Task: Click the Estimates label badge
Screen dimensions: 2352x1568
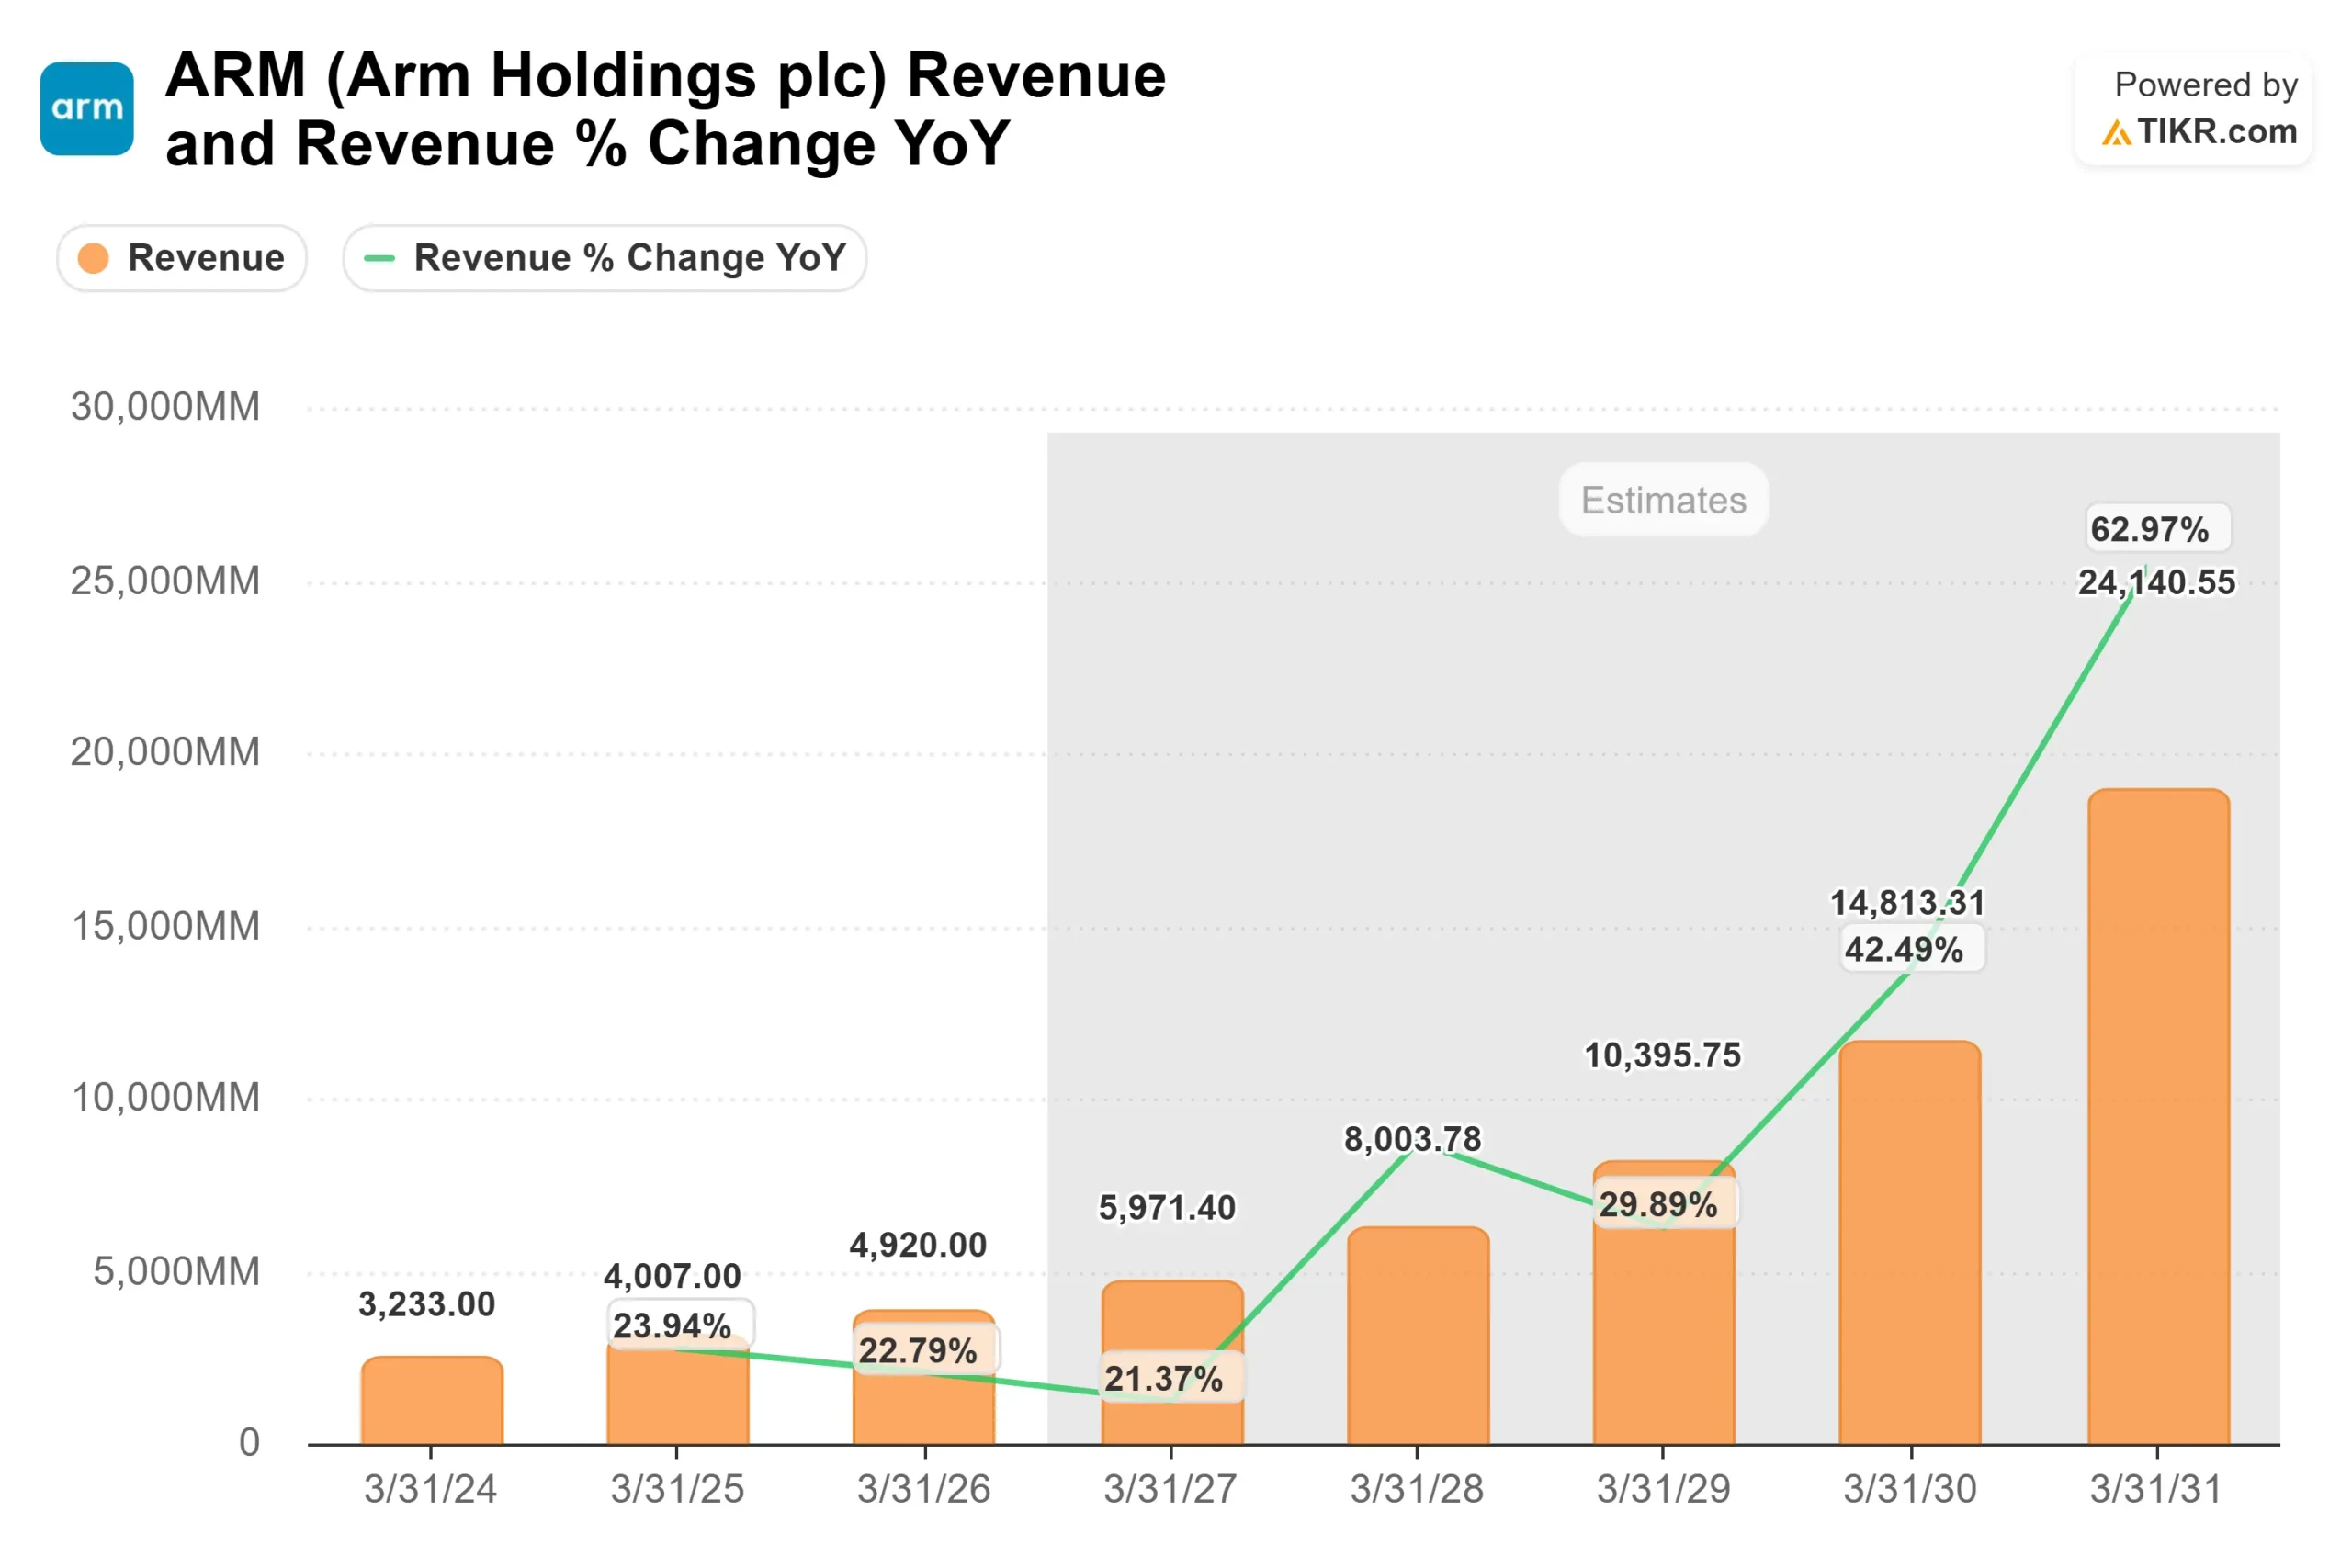Action: point(1663,500)
